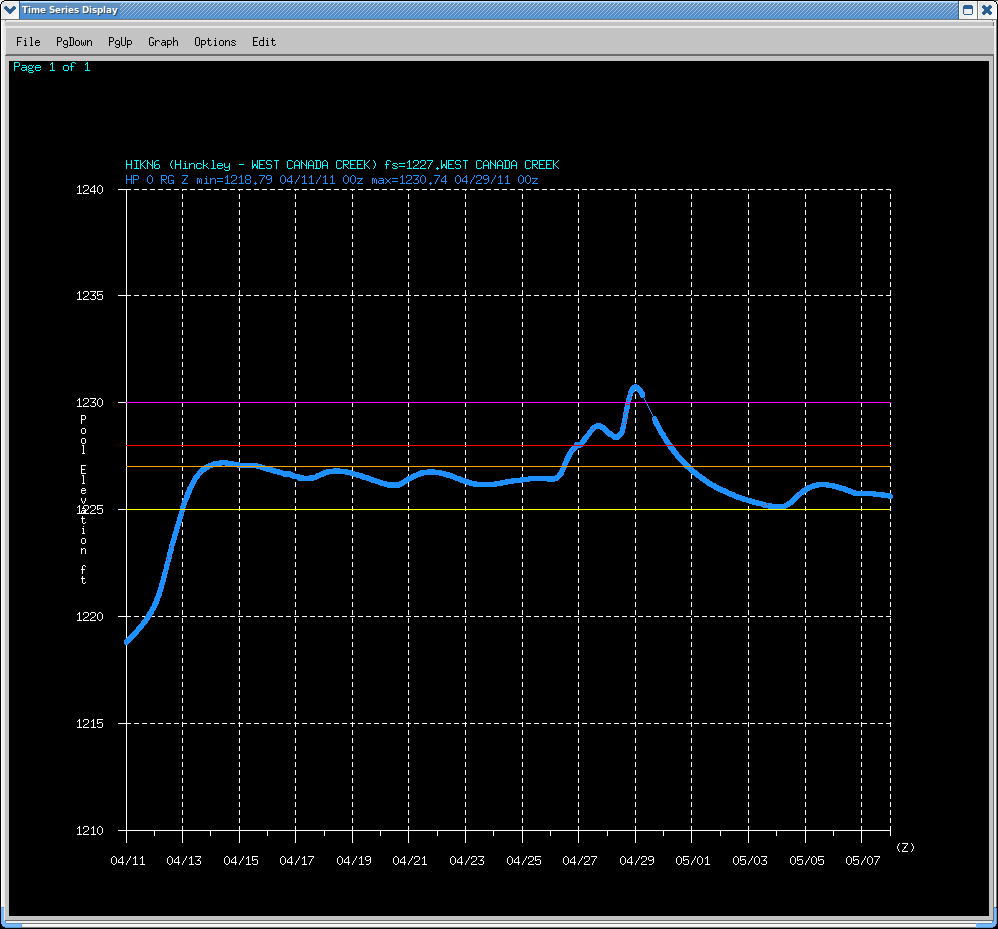
Task: Click the 05/05 x-axis date label
Action: (806, 861)
